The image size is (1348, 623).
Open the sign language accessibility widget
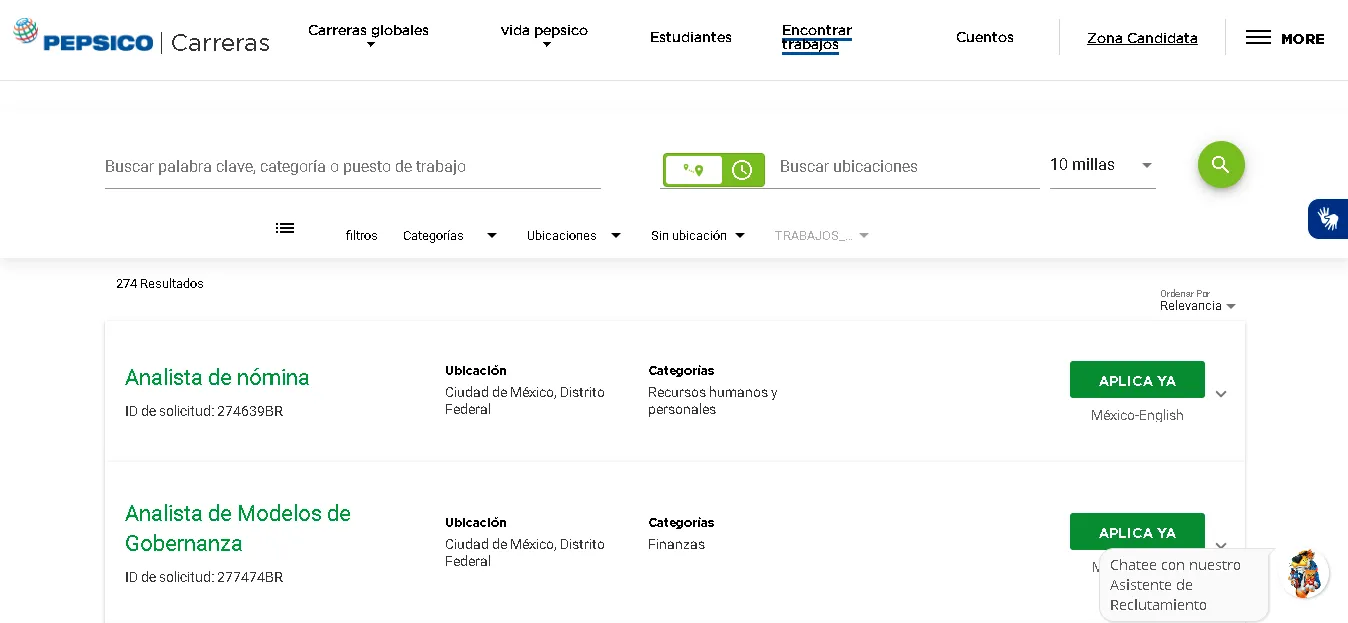pyautogui.click(x=1328, y=218)
